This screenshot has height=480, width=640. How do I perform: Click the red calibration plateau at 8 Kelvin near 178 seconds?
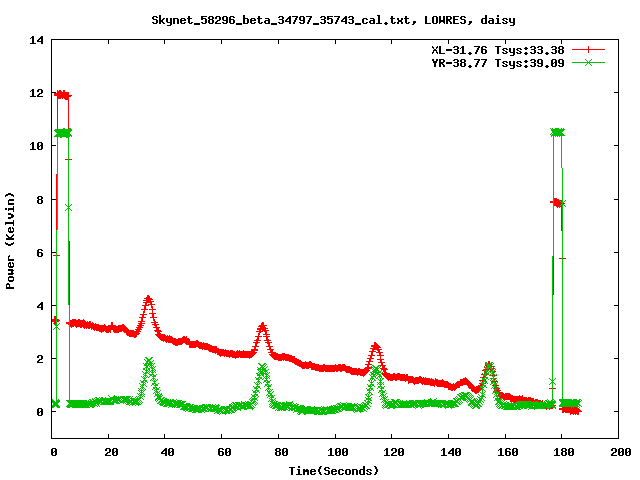click(556, 202)
